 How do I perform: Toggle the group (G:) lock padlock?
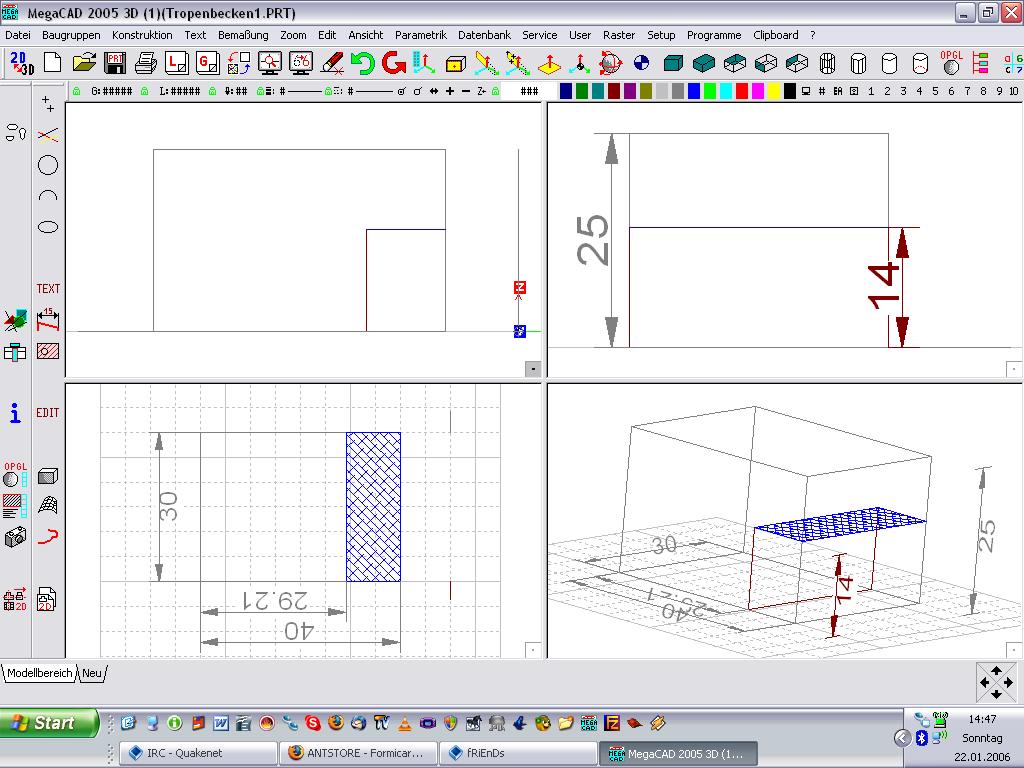pyautogui.click(x=76, y=91)
